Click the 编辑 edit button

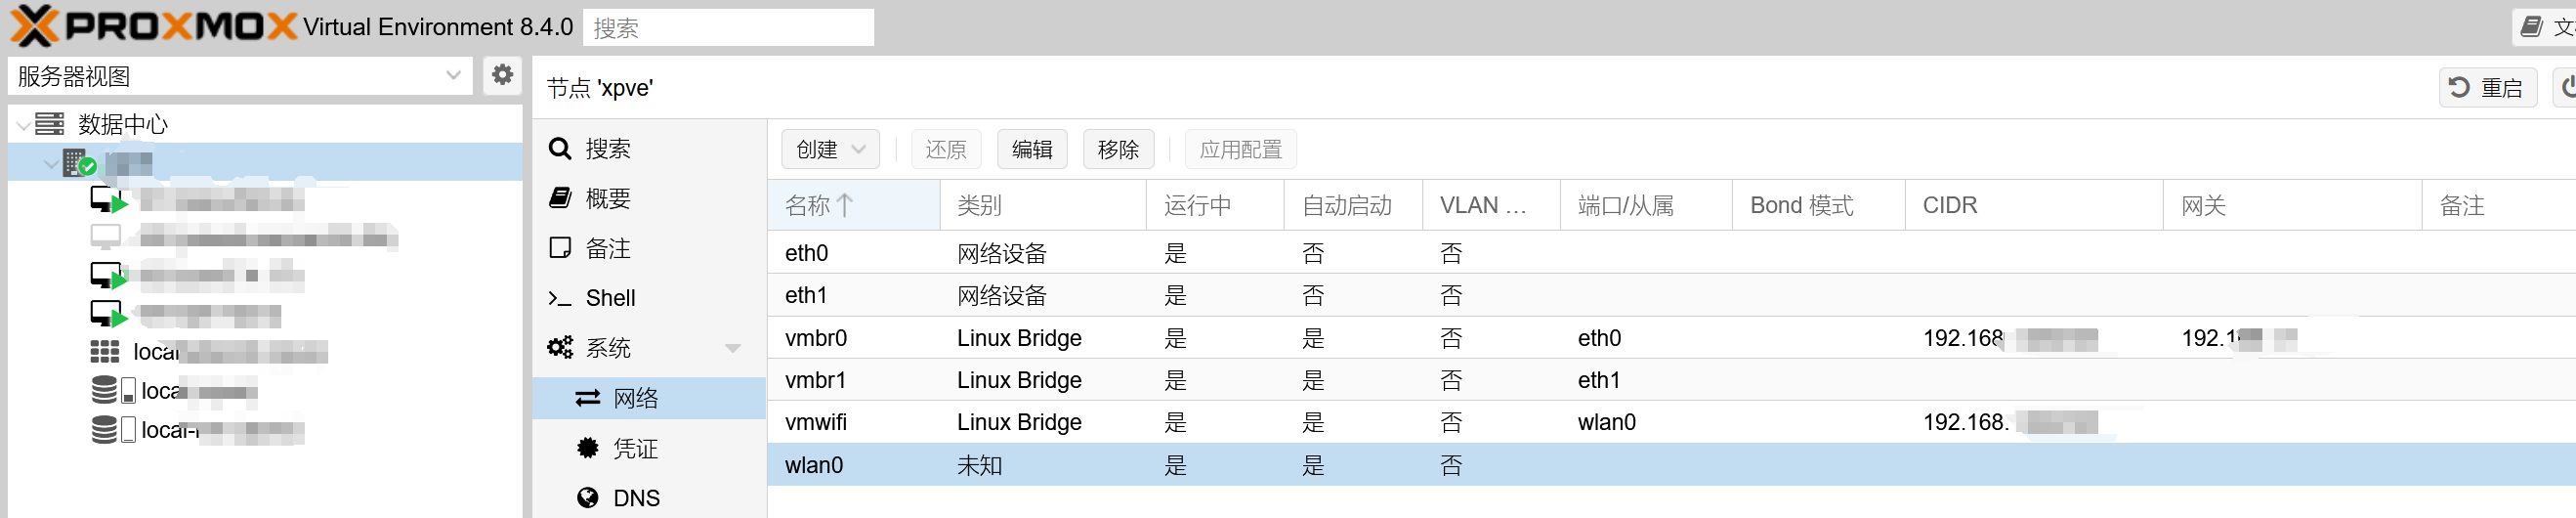tap(1031, 150)
